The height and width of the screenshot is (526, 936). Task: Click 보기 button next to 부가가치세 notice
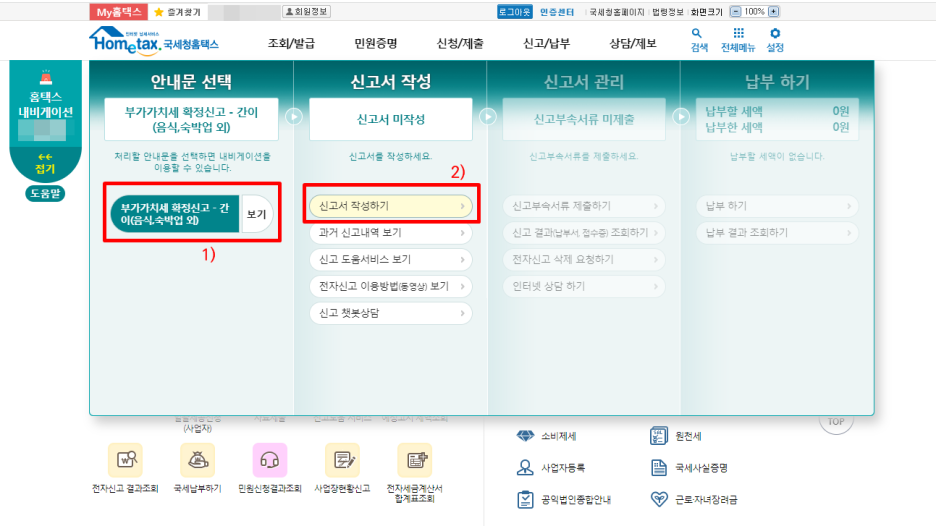point(257,214)
